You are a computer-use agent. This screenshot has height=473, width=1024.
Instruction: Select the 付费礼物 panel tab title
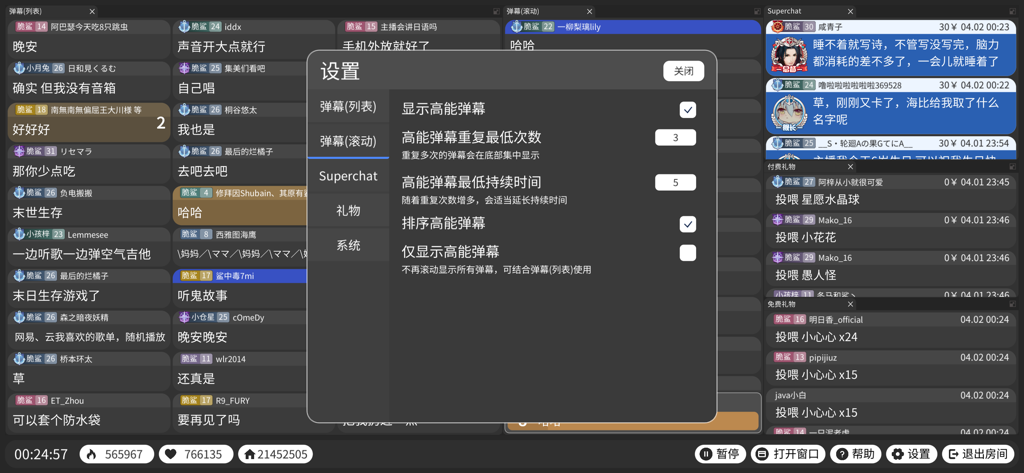point(781,167)
